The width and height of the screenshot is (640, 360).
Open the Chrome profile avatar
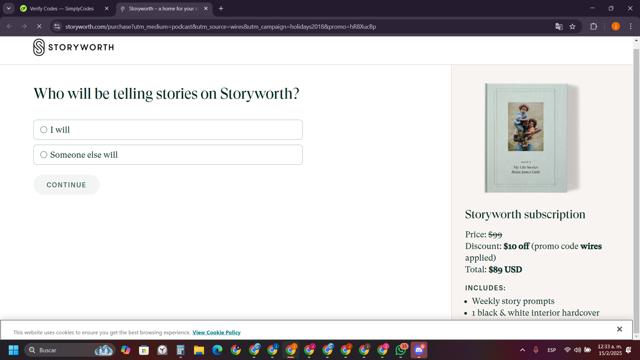(x=616, y=27)
